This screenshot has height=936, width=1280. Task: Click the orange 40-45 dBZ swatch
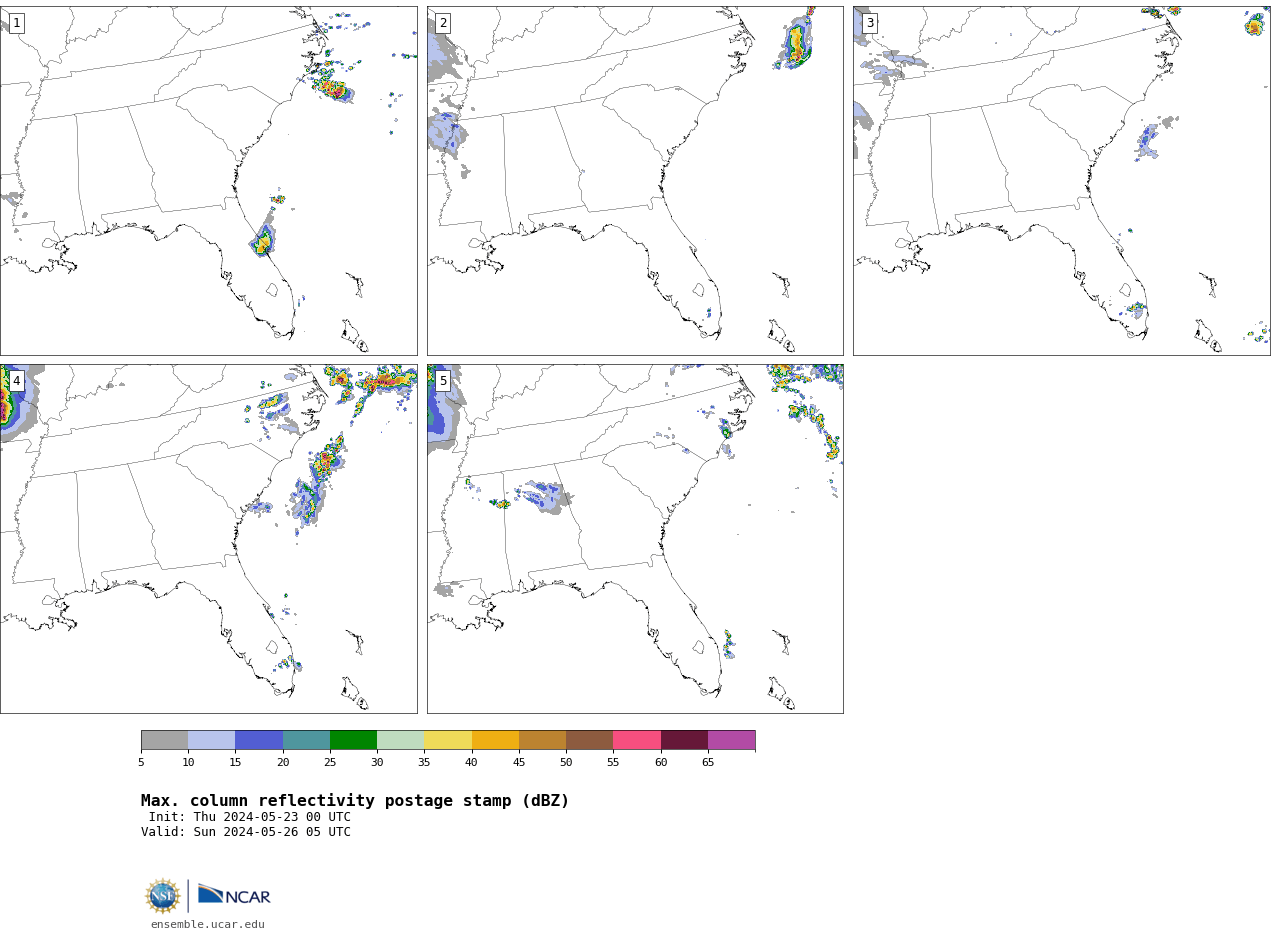click(x=495, y=740)
